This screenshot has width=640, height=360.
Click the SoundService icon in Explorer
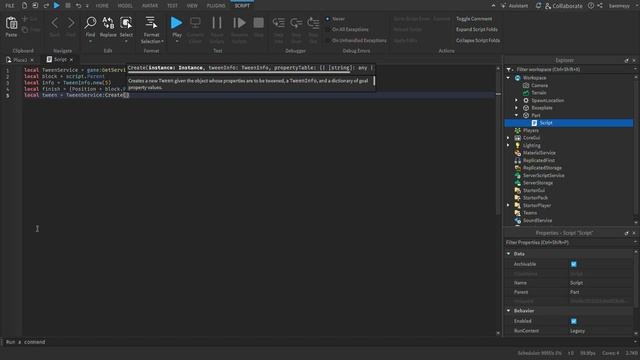tap(518, 220)
